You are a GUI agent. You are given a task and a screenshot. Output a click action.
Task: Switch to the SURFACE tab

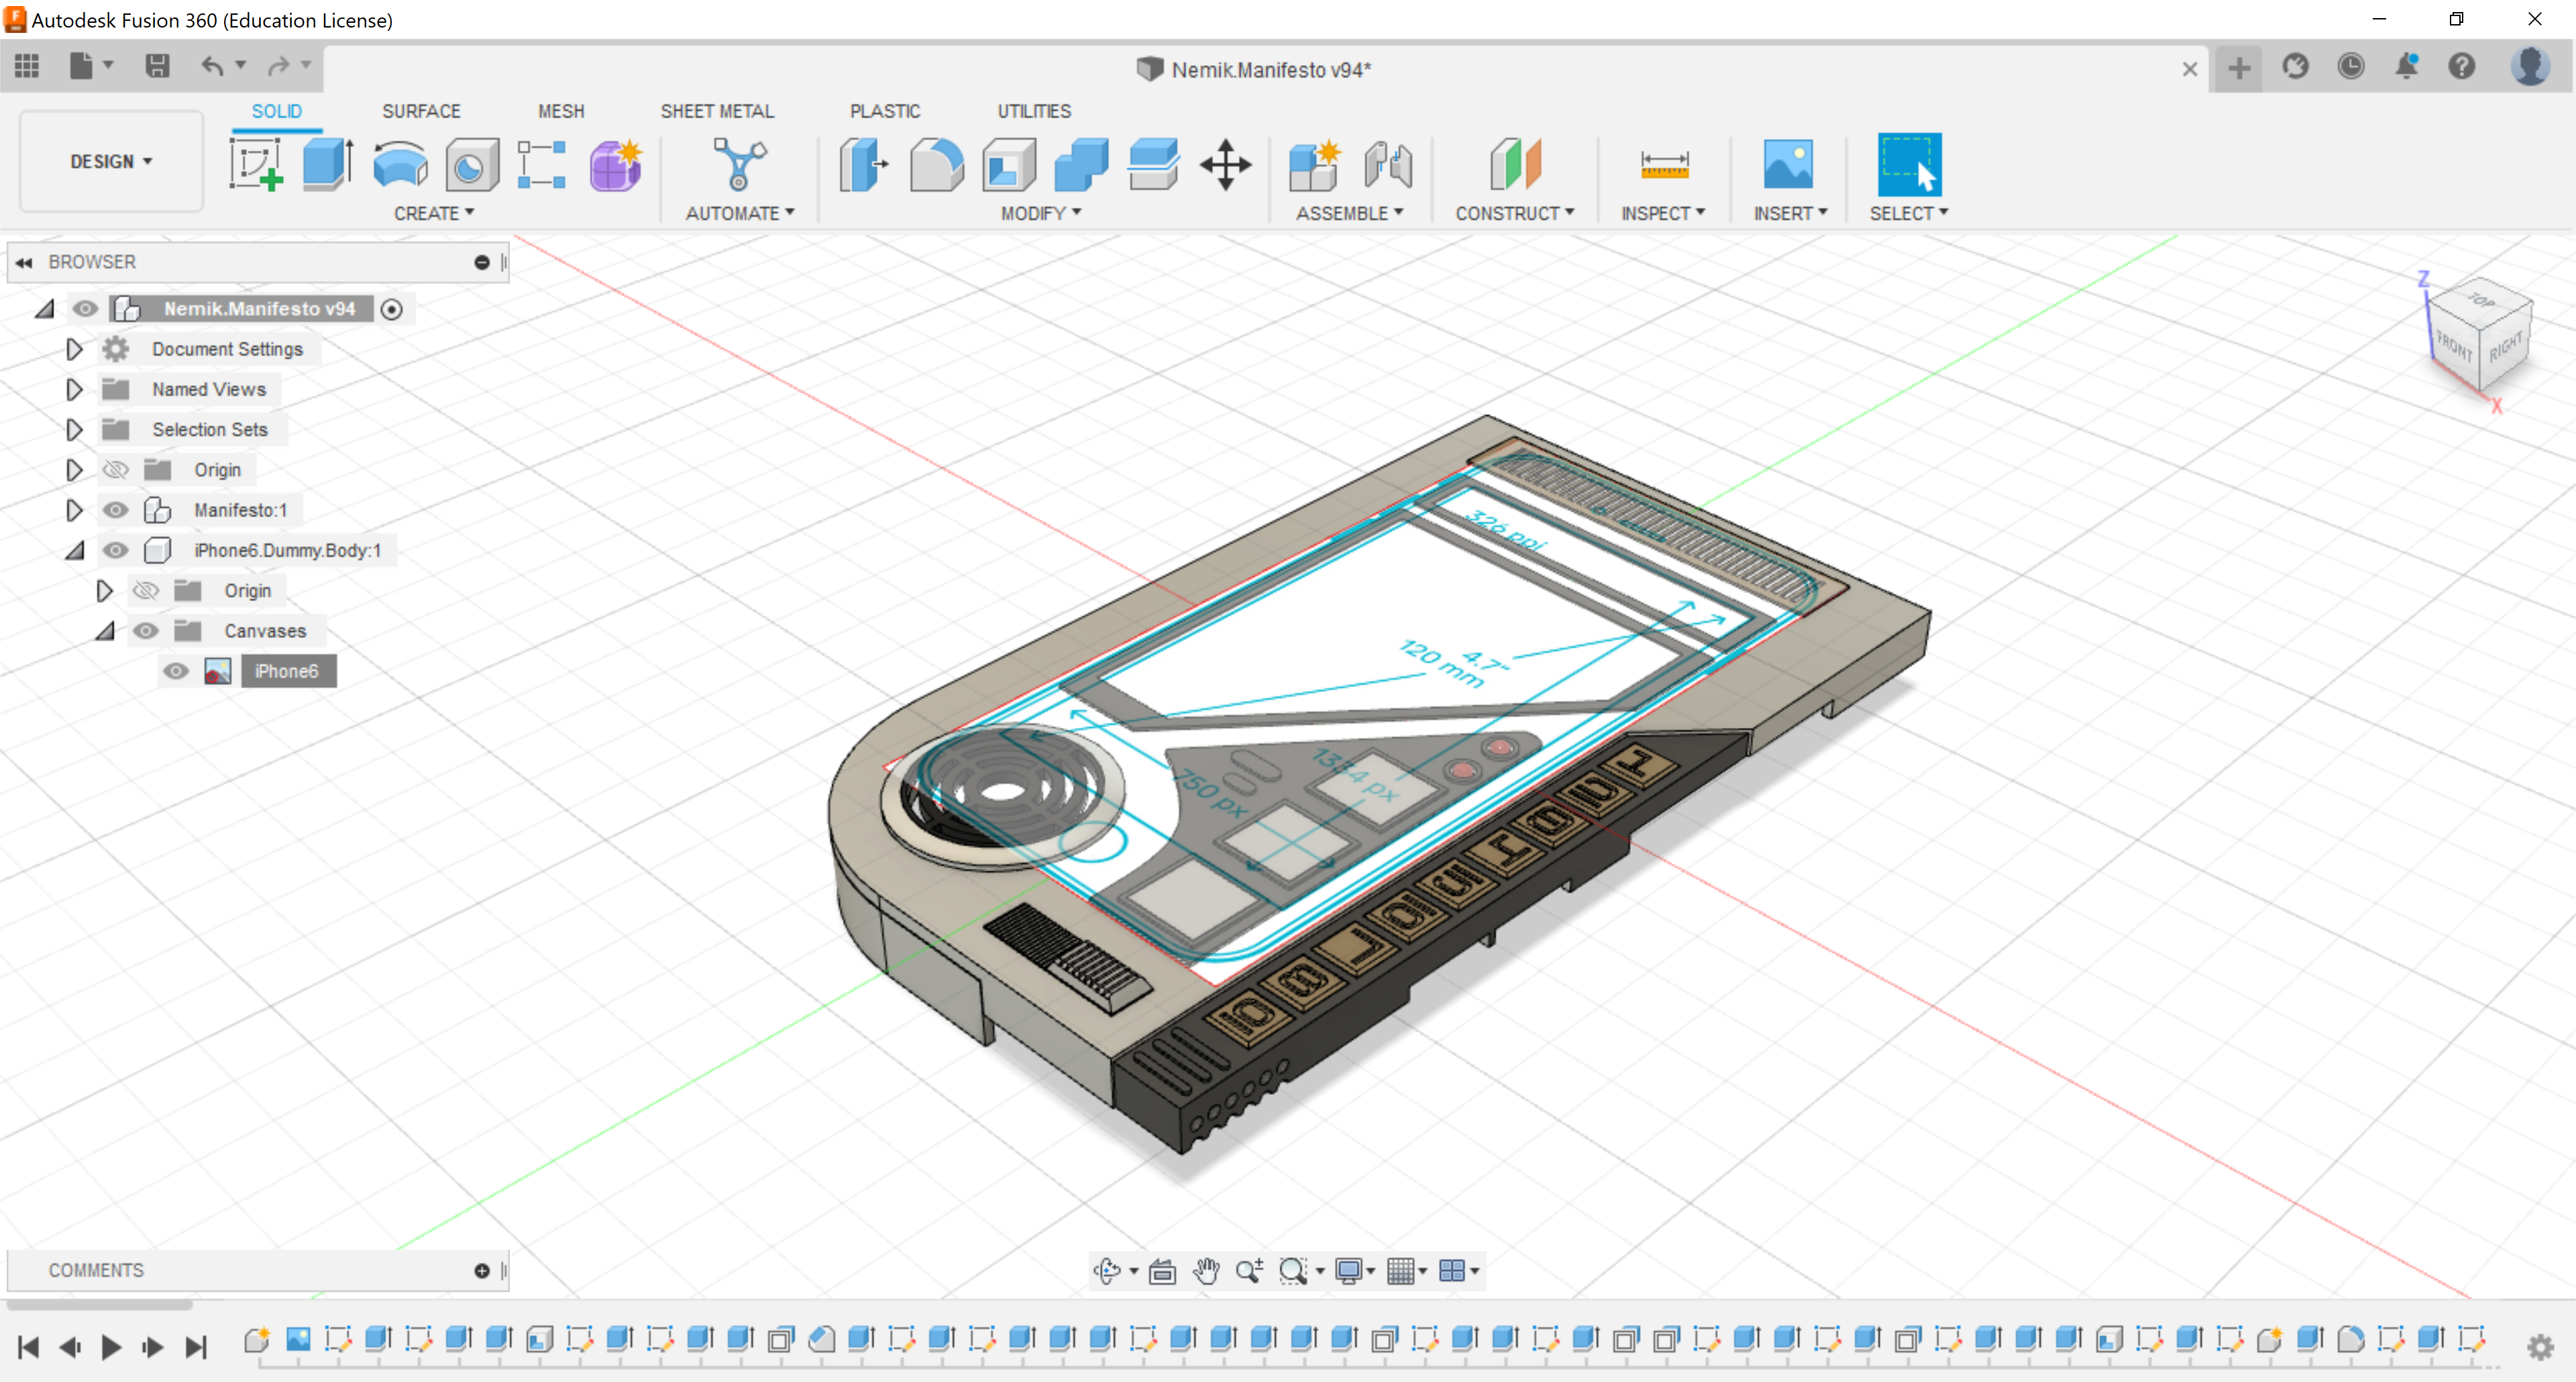[x=421, y=111]
